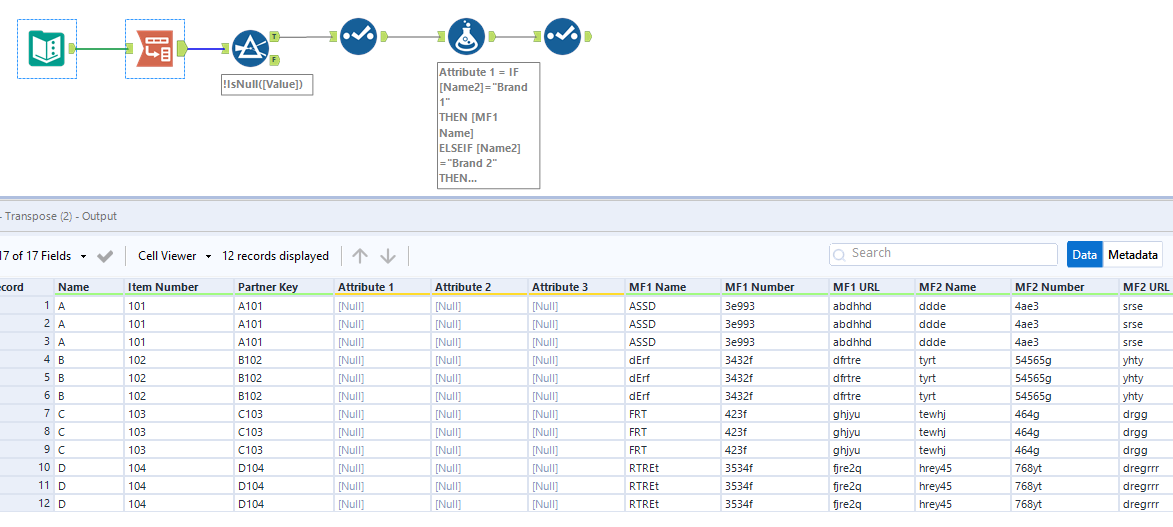Select the first Select tool after Filter
This screenshot has height=527, width=1173.
tap(358, 37)
